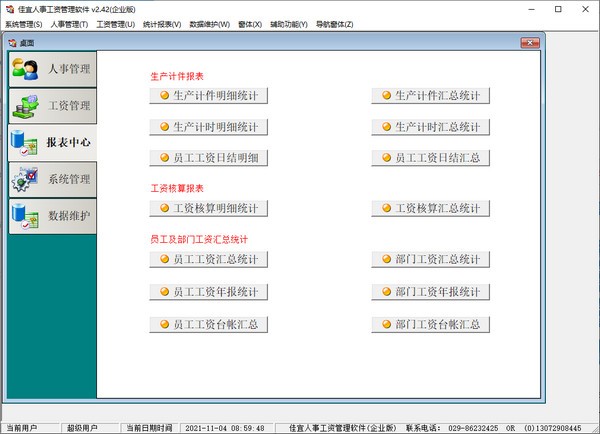The height and width of the screenshot is (434, 600).
Task: Click the 桌面 window title icon
Action: 11,43
